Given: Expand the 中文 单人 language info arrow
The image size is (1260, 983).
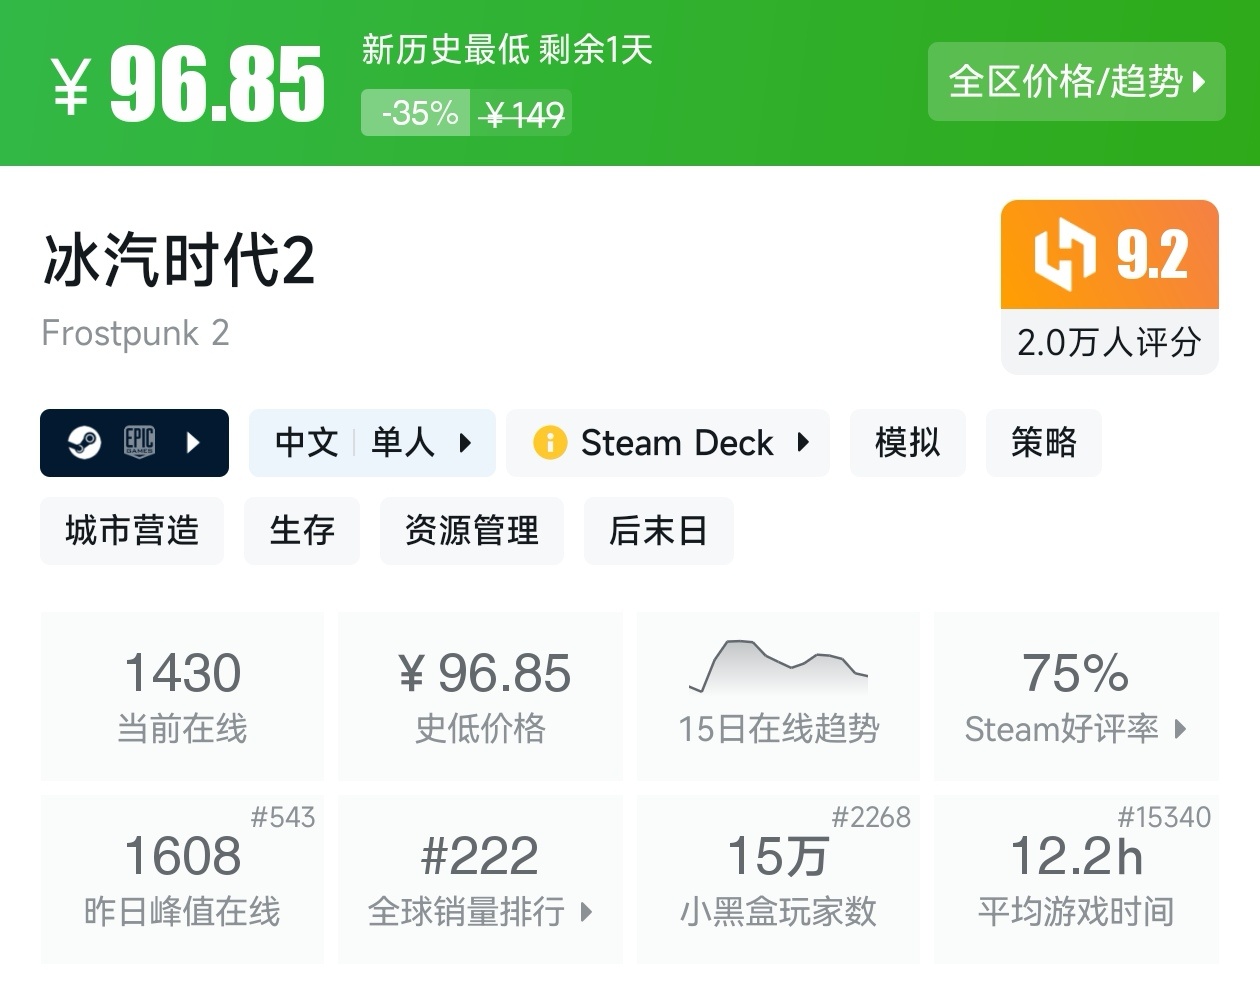Looking at the screenshot, I should 465,443.
